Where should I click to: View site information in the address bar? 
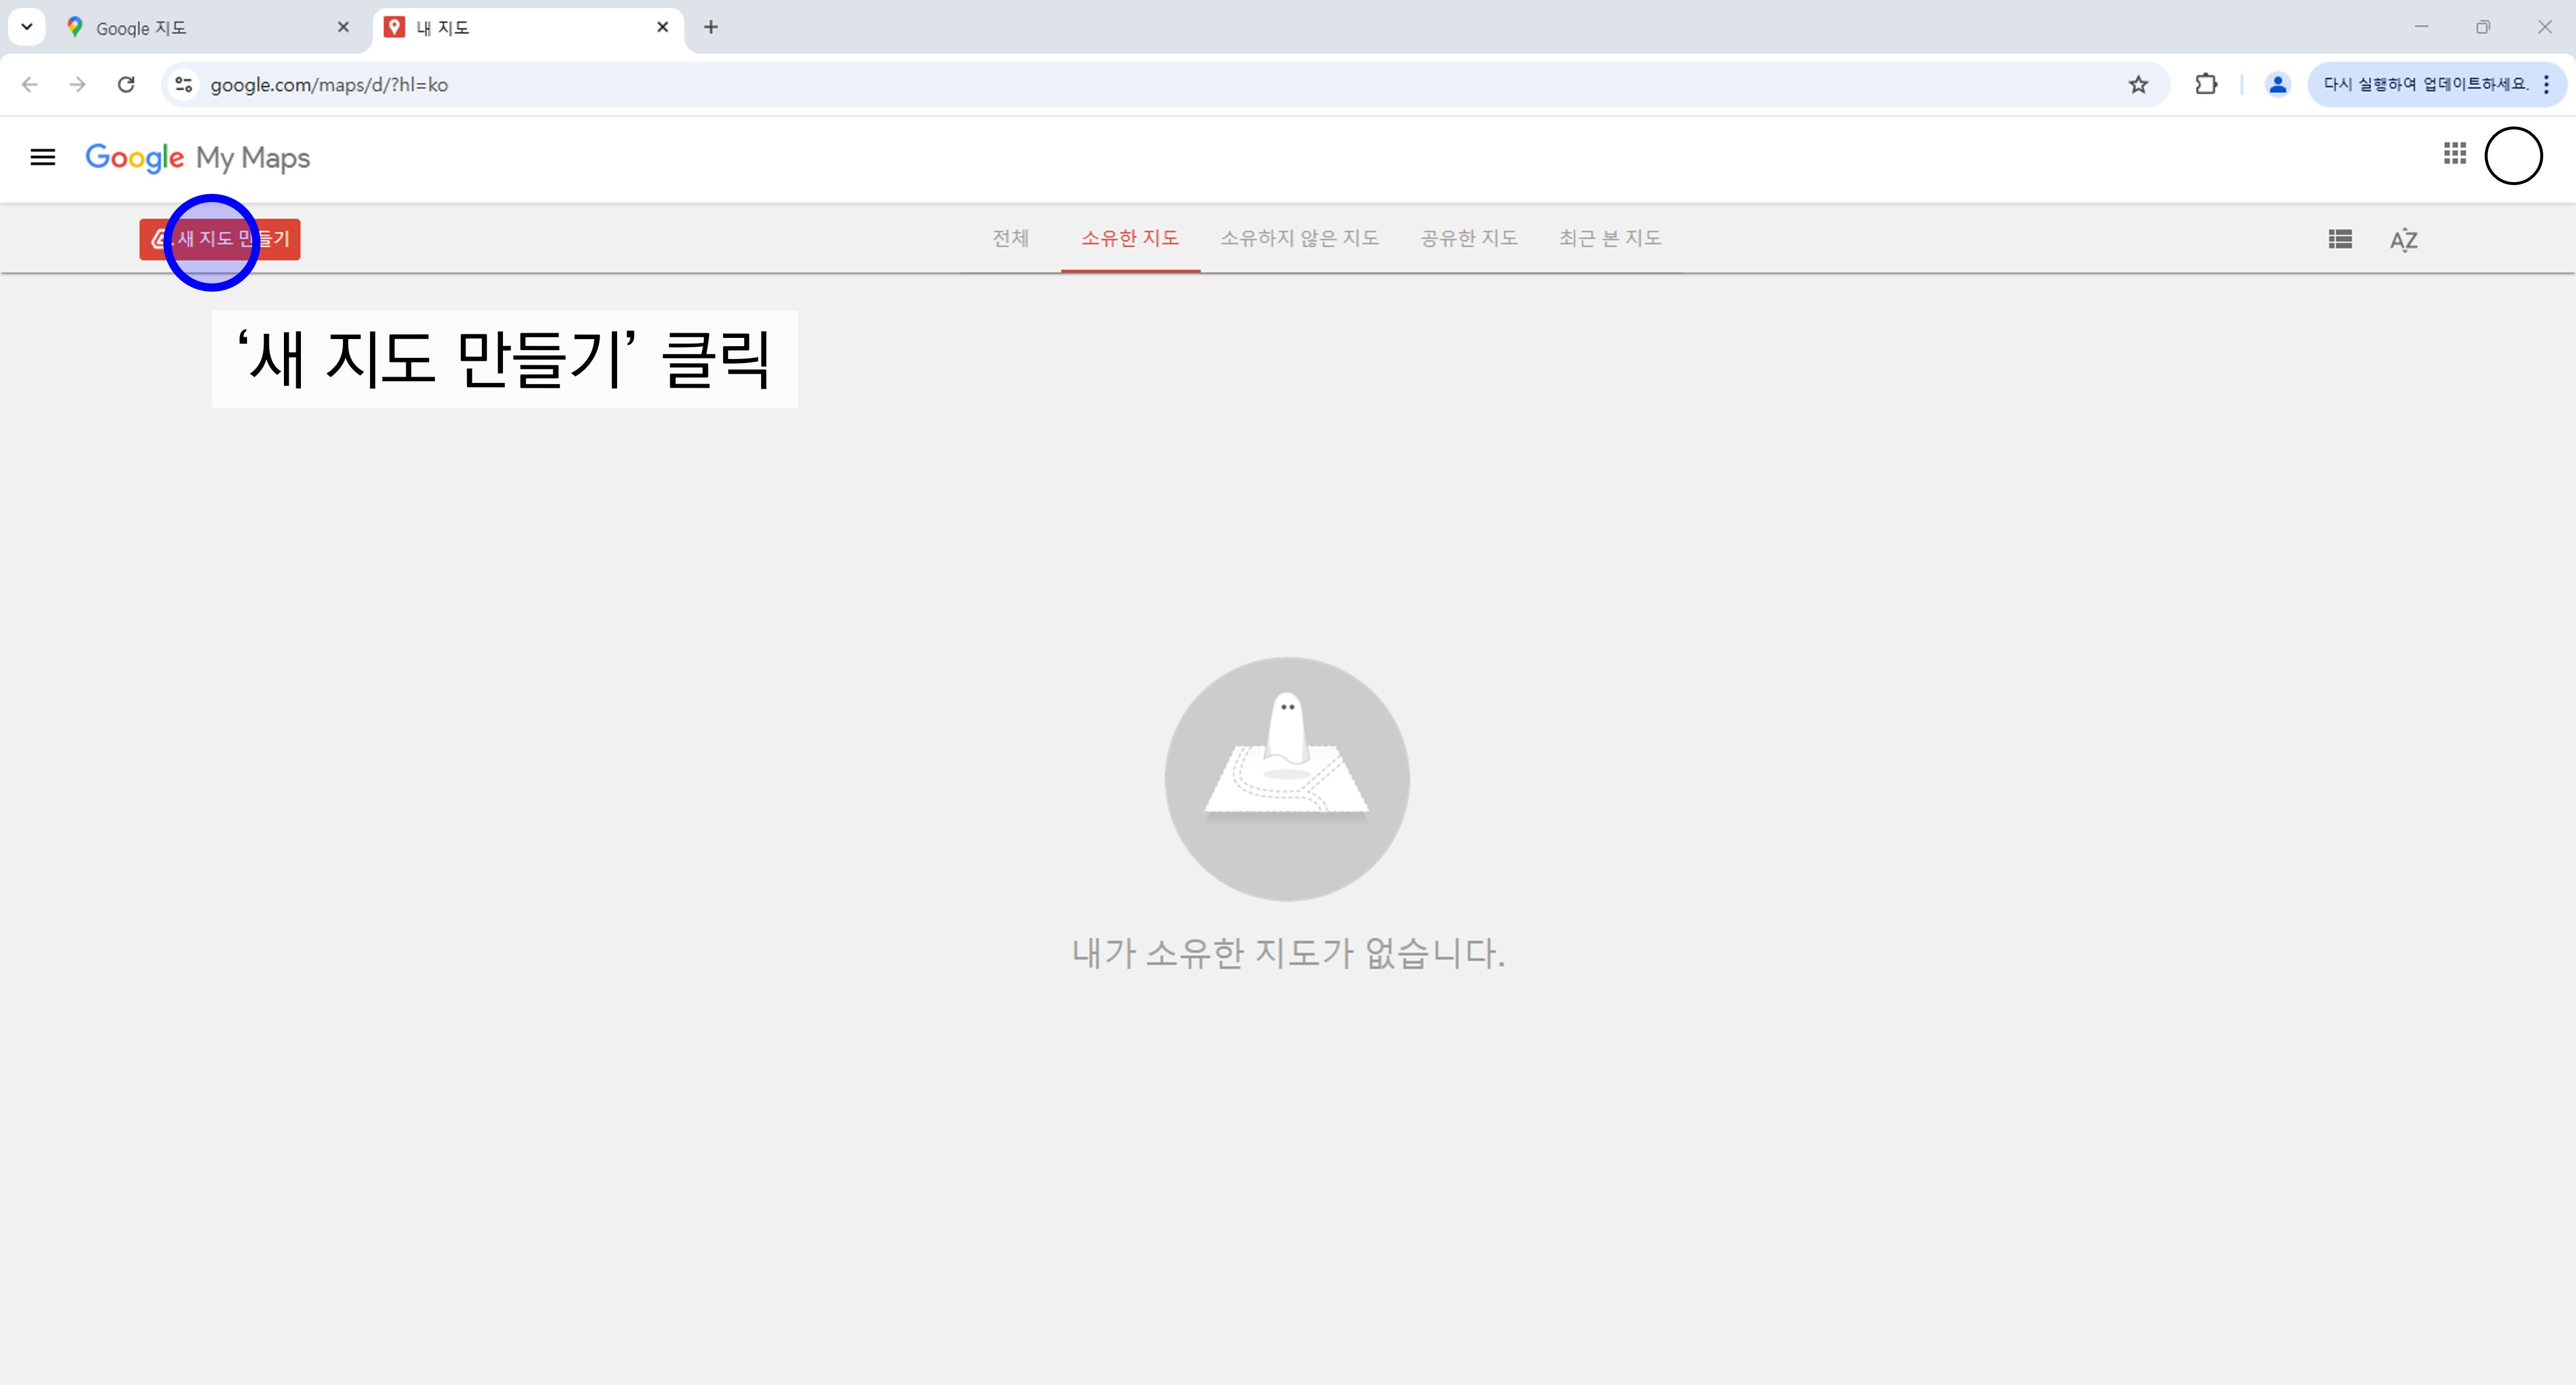pyautogui.click(x=184, y=85)
